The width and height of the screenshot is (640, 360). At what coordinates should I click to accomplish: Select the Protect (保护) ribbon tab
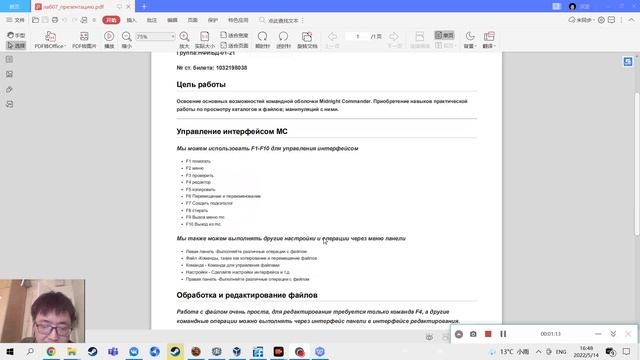tap(213, 20)
